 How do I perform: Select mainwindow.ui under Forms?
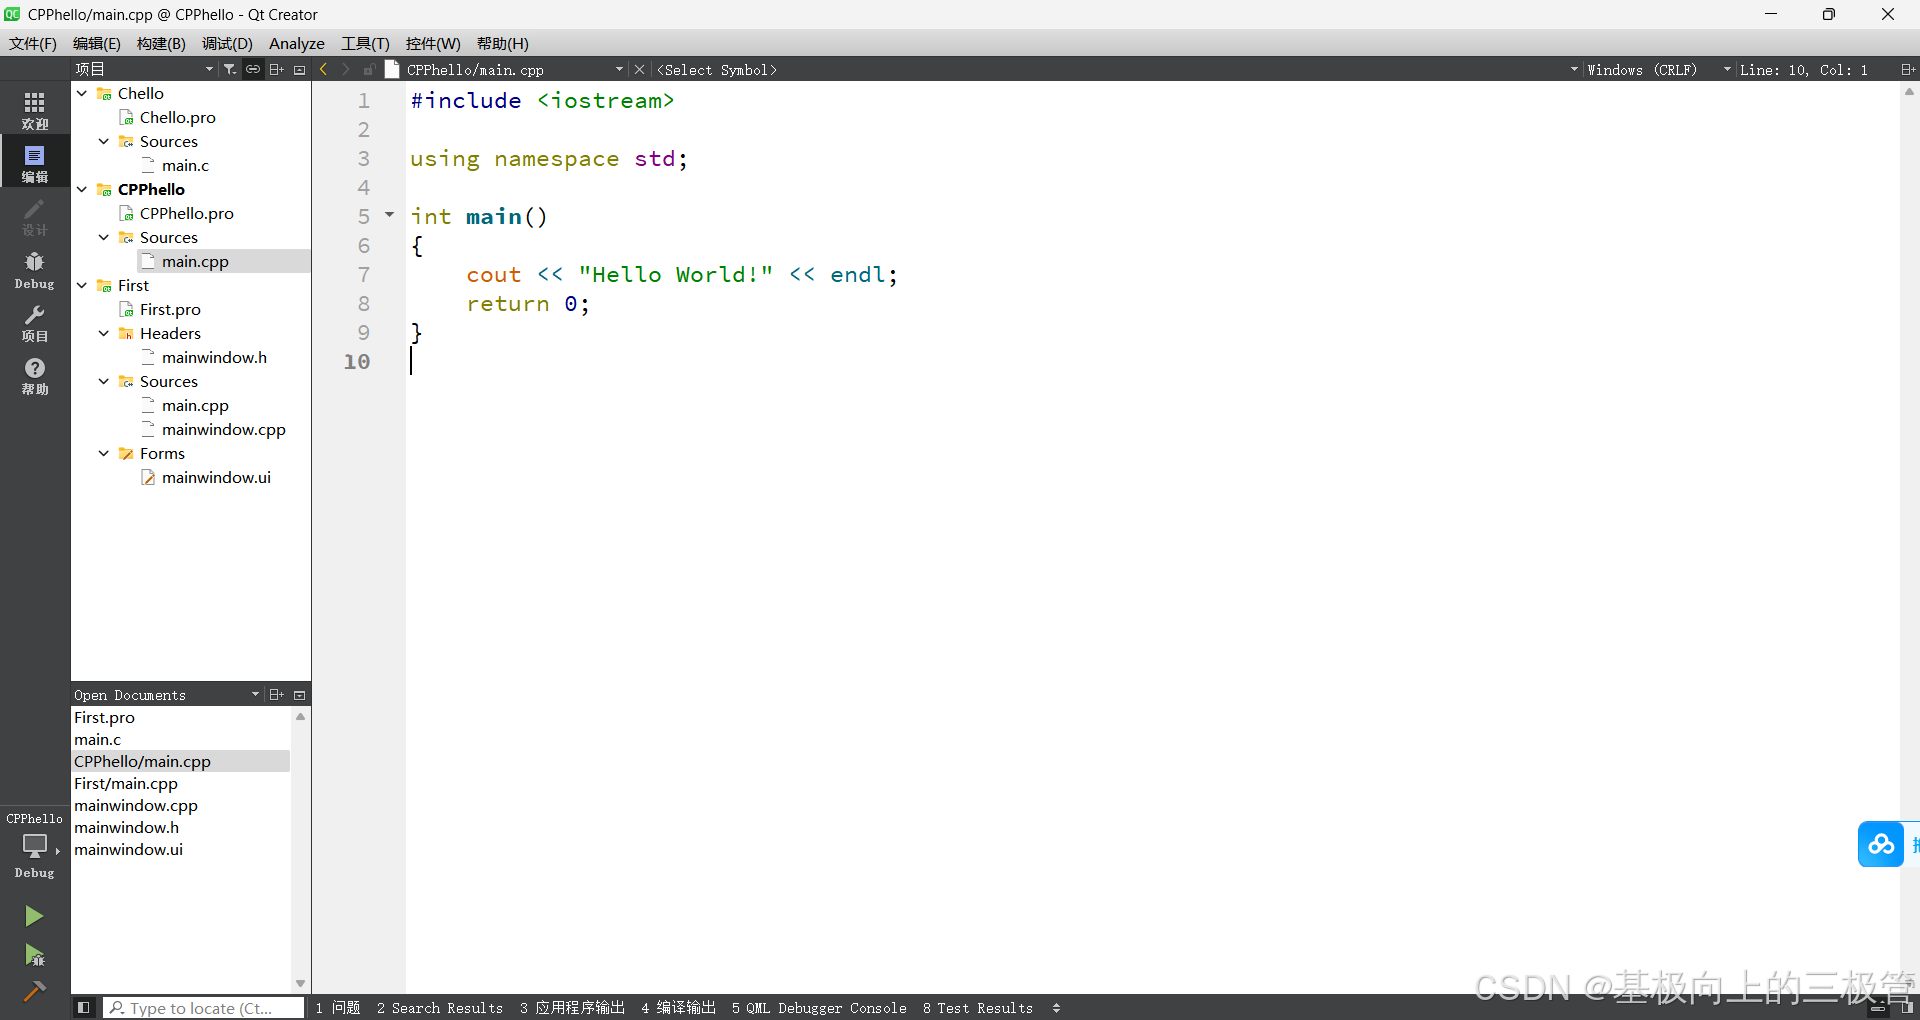216,477
